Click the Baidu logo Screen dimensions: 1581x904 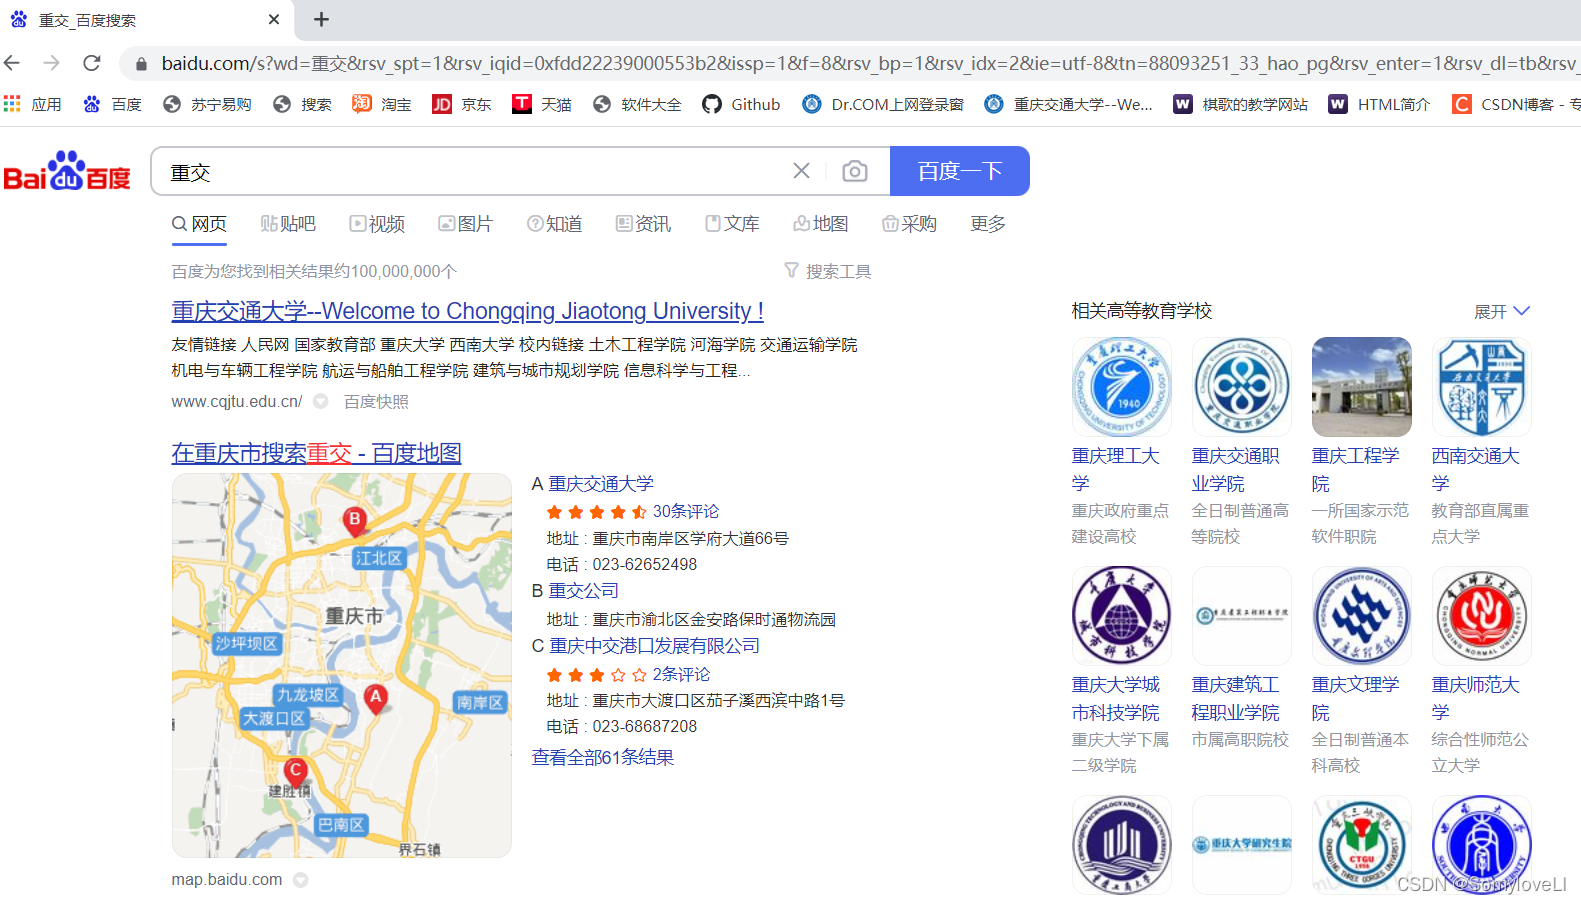67,172
